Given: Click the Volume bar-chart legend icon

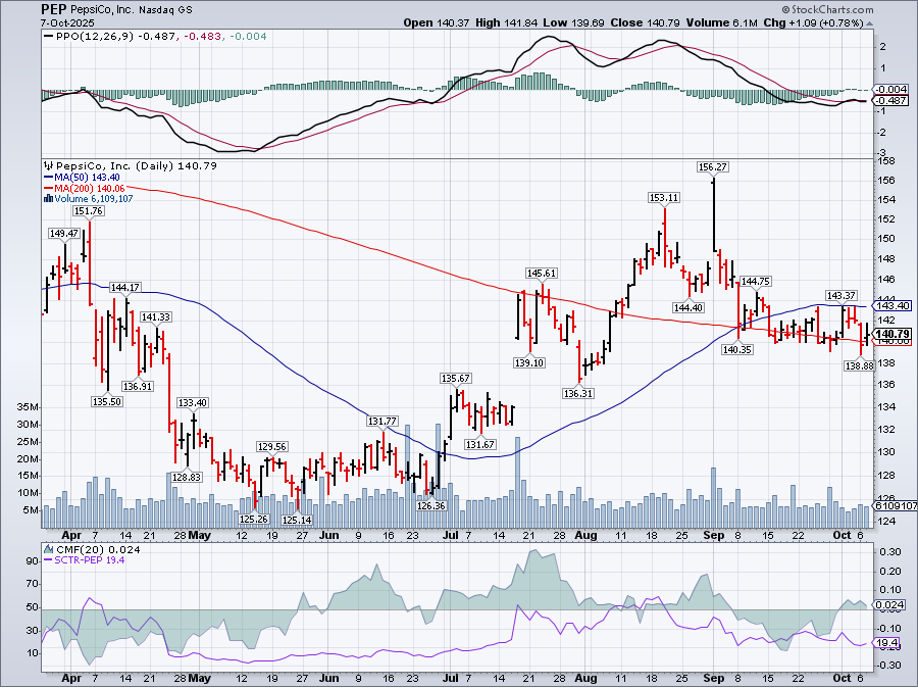Looking at the screenshot, I should (x=46, y=199).
